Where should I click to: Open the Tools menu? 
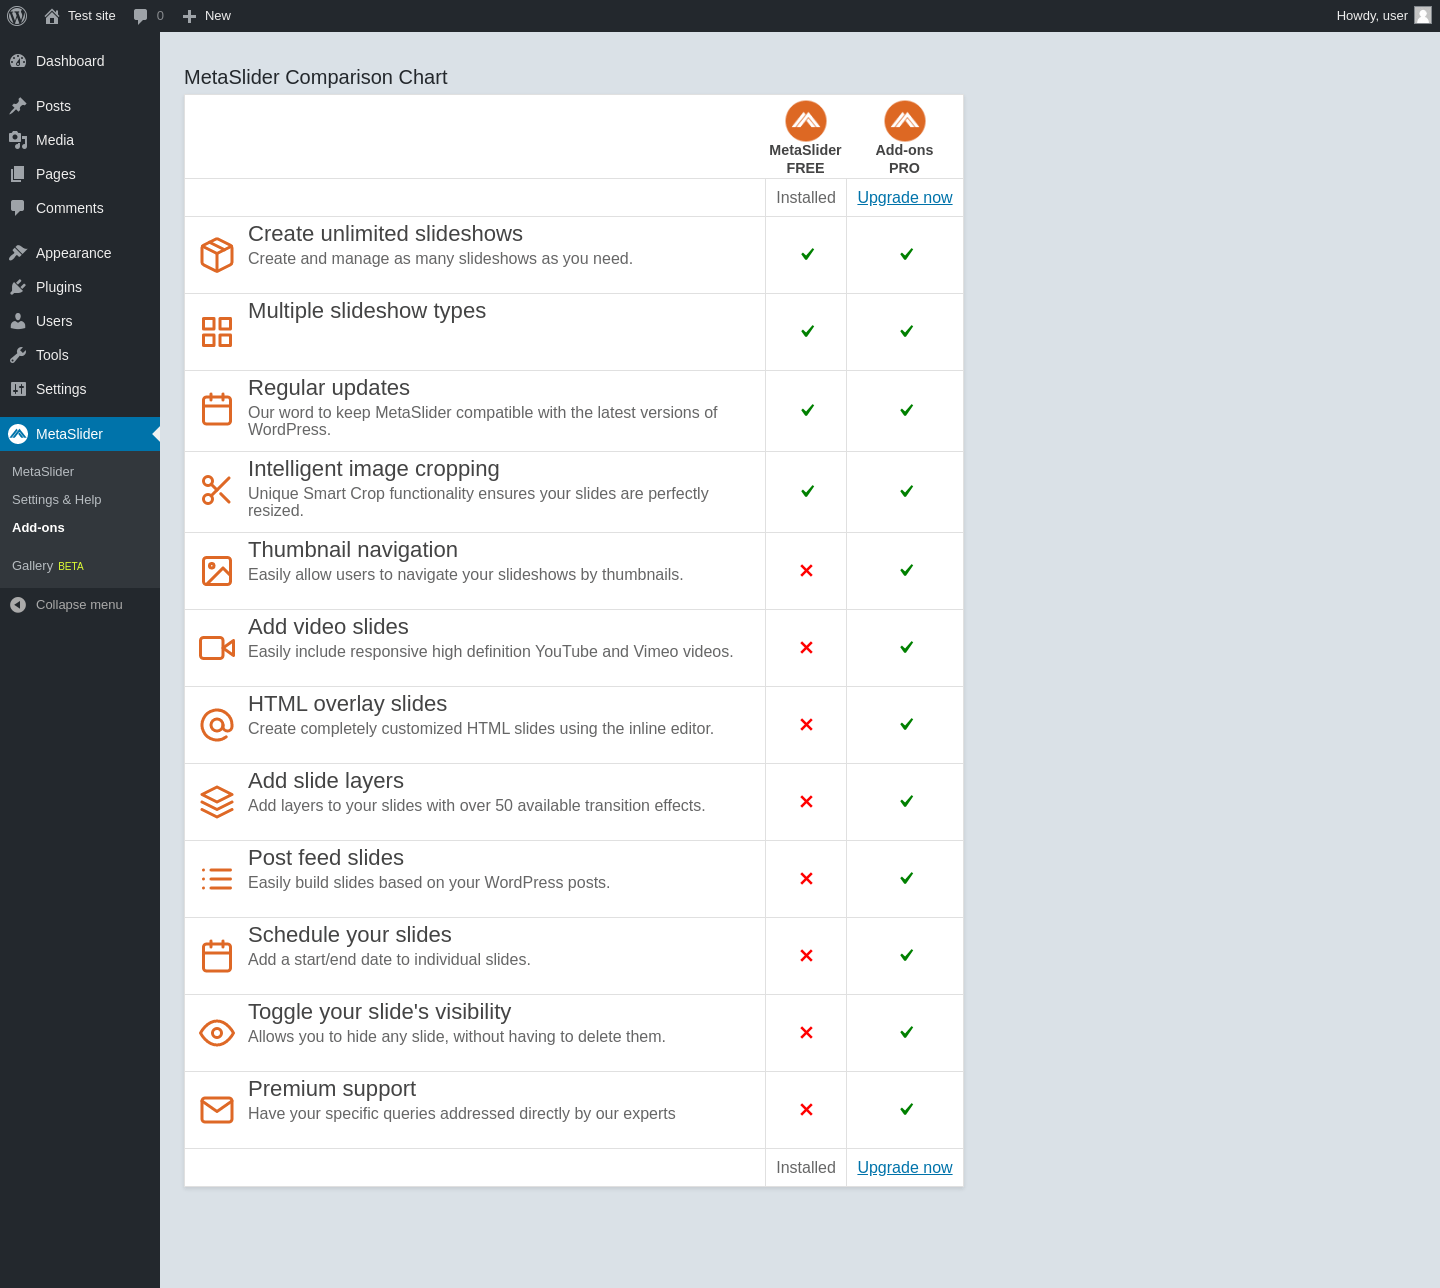click(80, 355)
